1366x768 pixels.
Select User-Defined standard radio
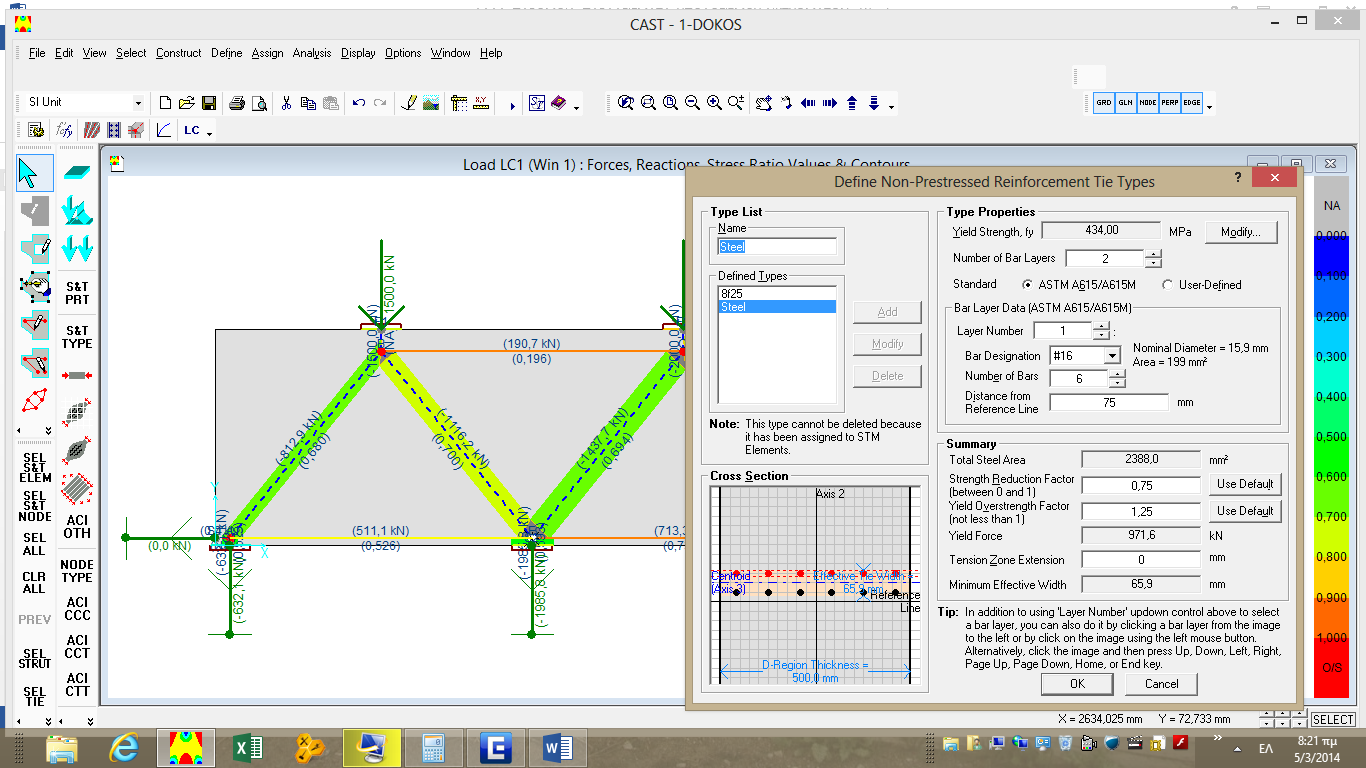point(1167,285)
